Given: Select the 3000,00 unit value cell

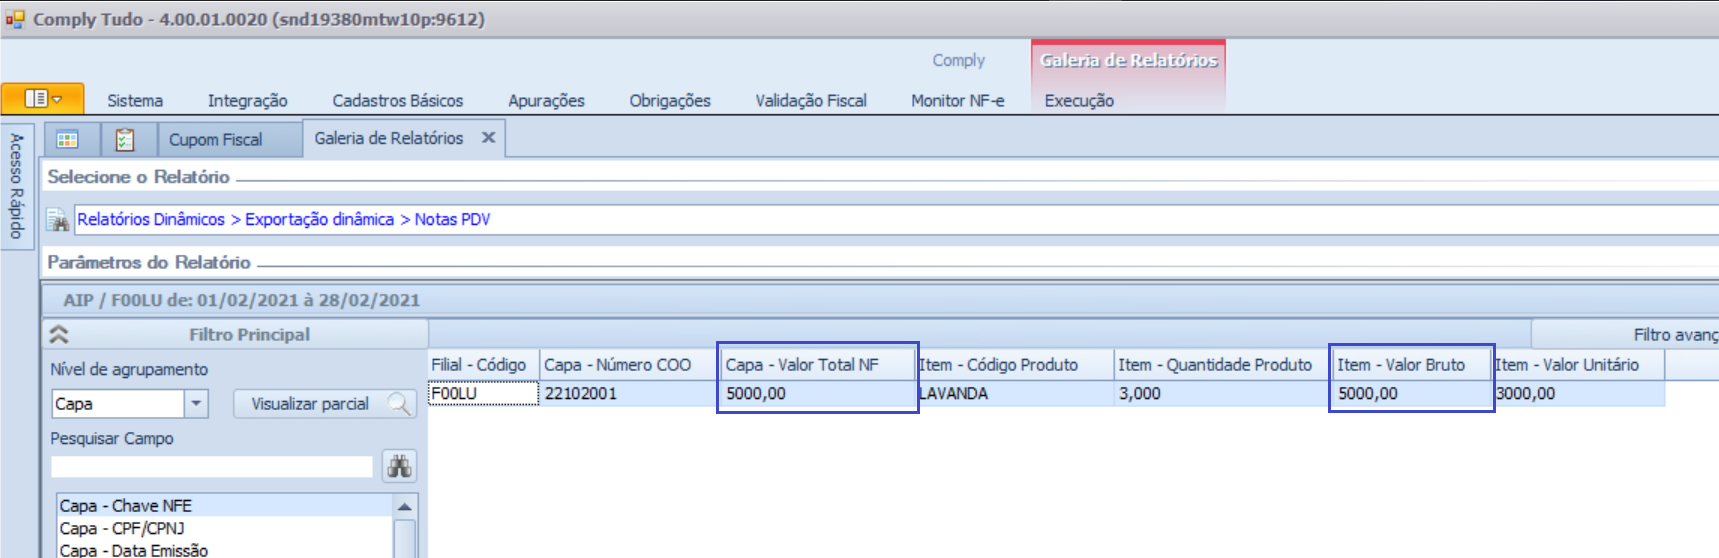Looking at the screenshot, I should (1578, 394).
